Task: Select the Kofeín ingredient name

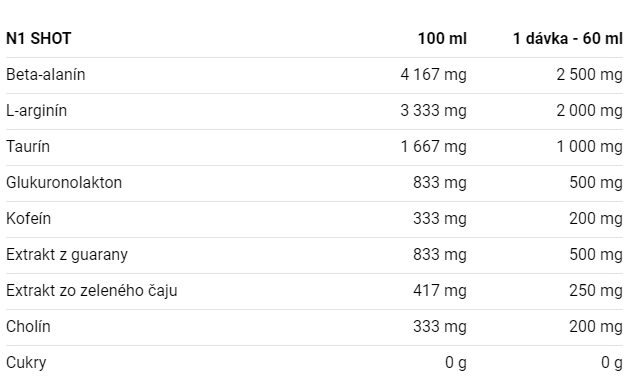Action: [28, 219]
